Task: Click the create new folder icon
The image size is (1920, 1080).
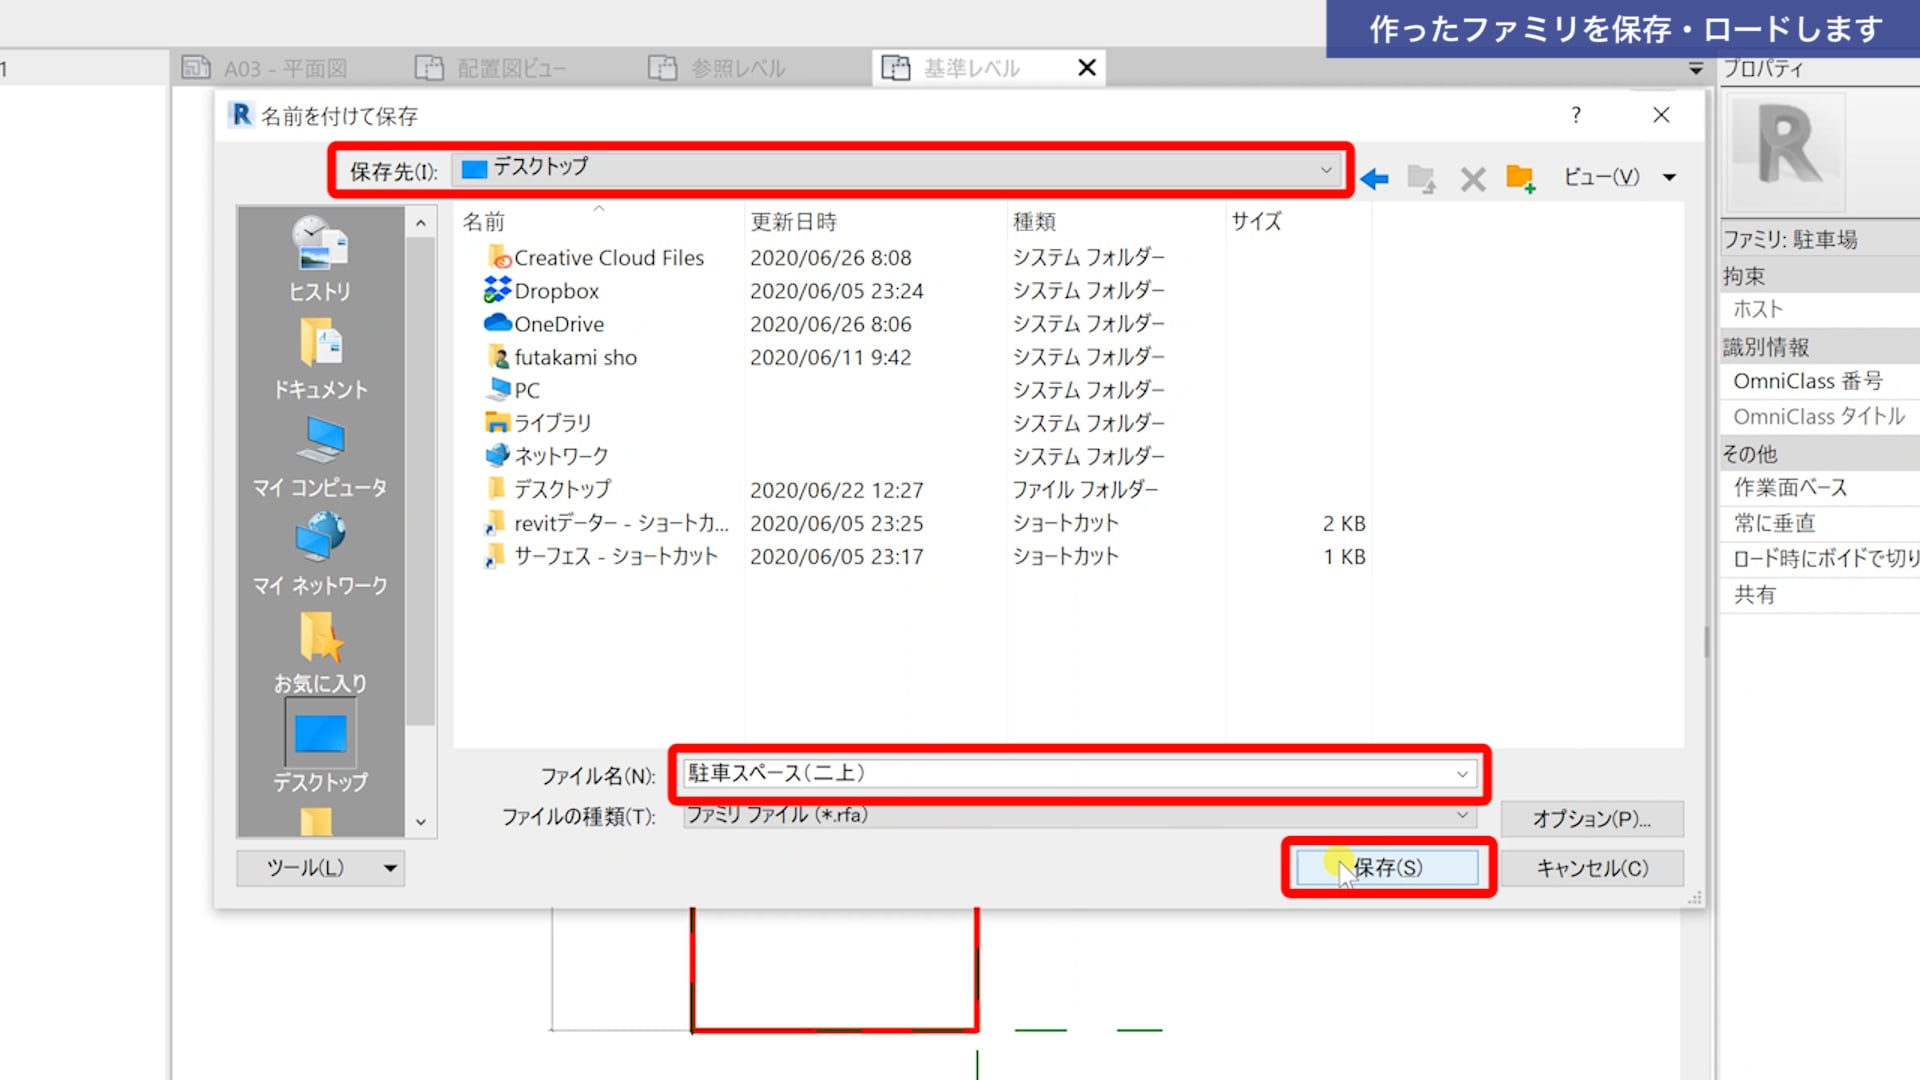Action: click(x=1520, y=179)
